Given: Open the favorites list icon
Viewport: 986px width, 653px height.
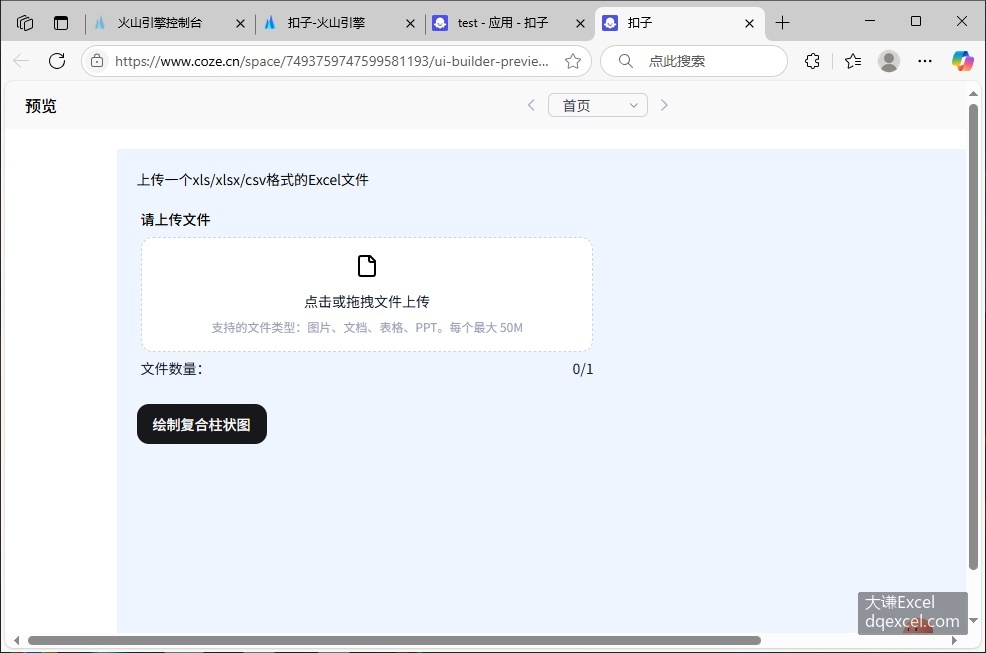Looking at the screenshot, I should (x=853, y=61).
